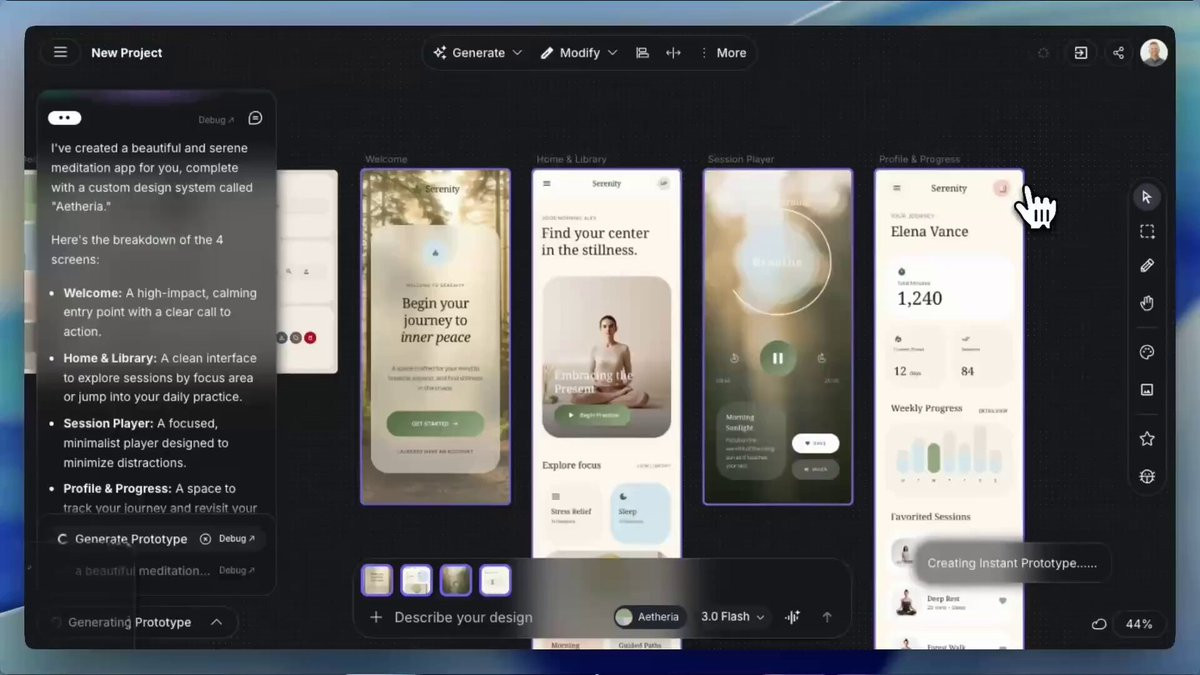Screen dimensions: 1200x675
Task: Open the image tool in right sidebar
Action: tap(1147, 390)
